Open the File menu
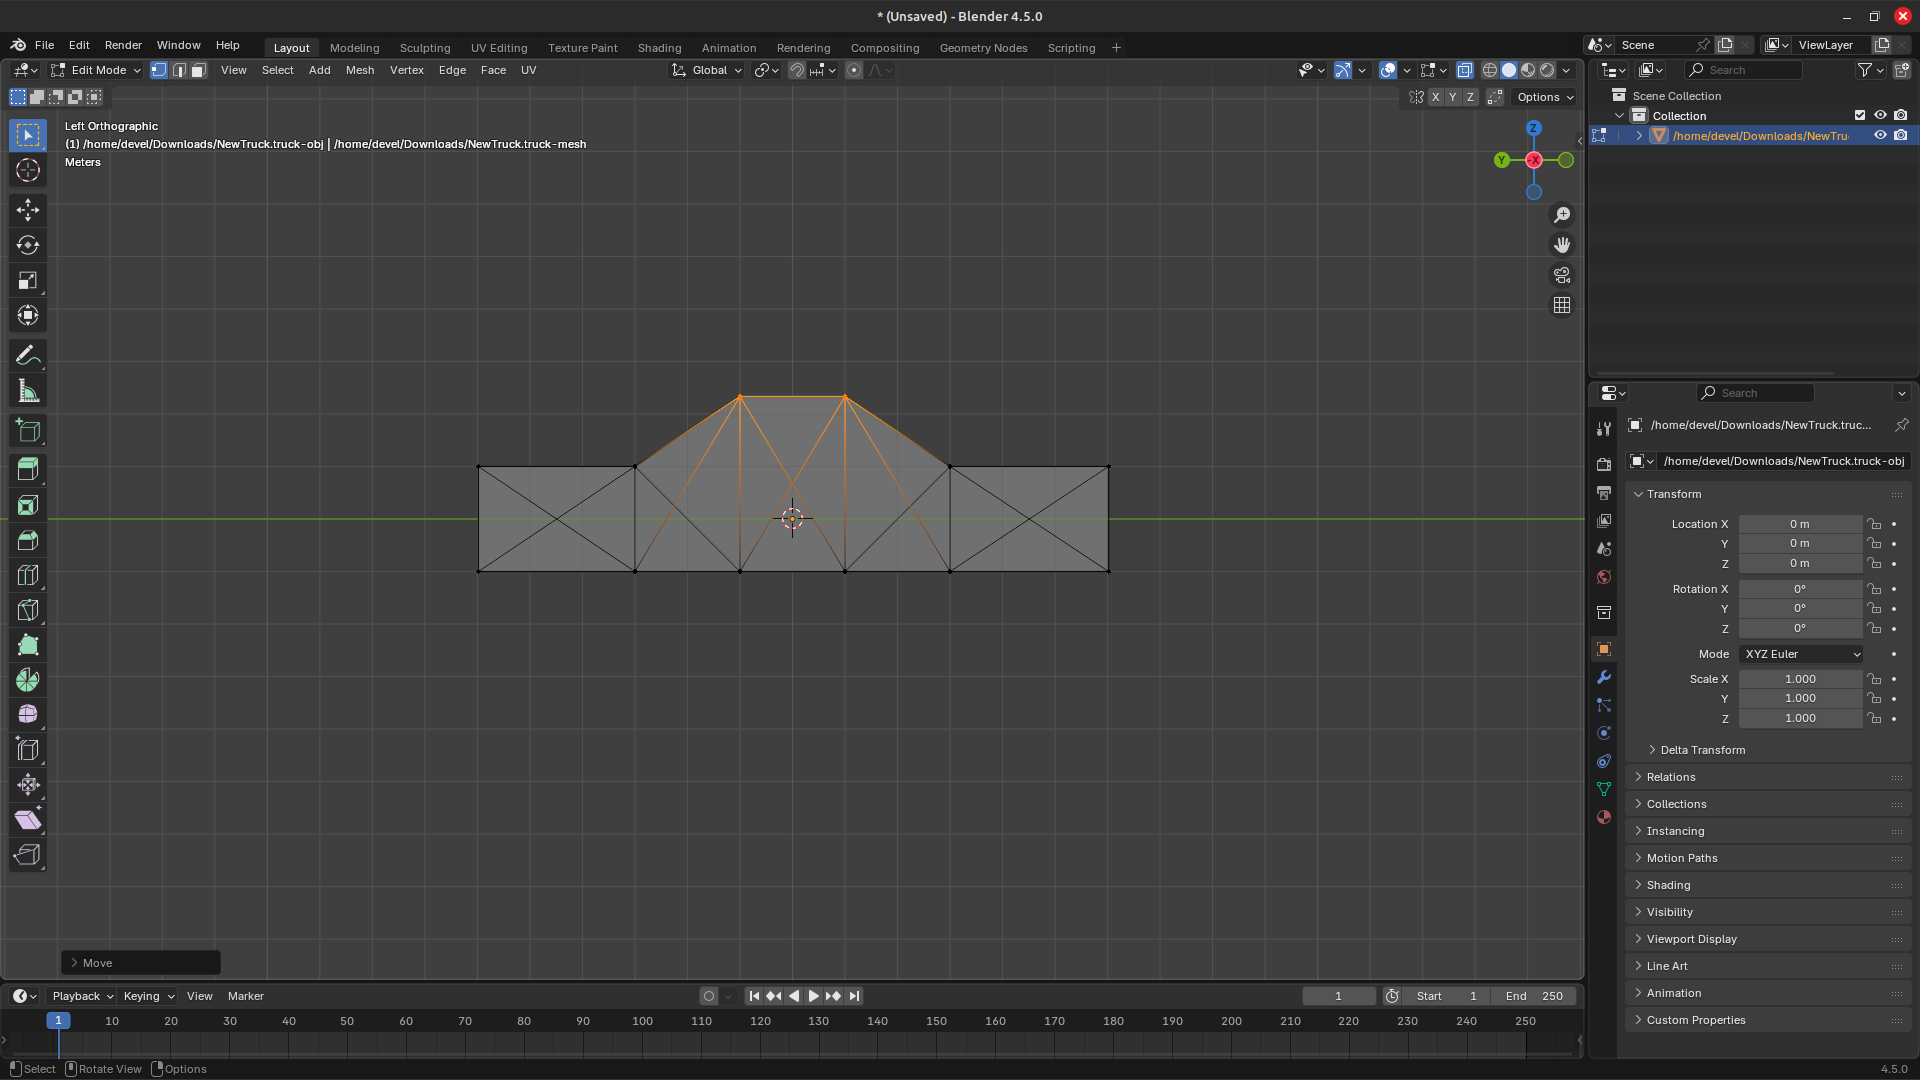 tap(44, 45)
